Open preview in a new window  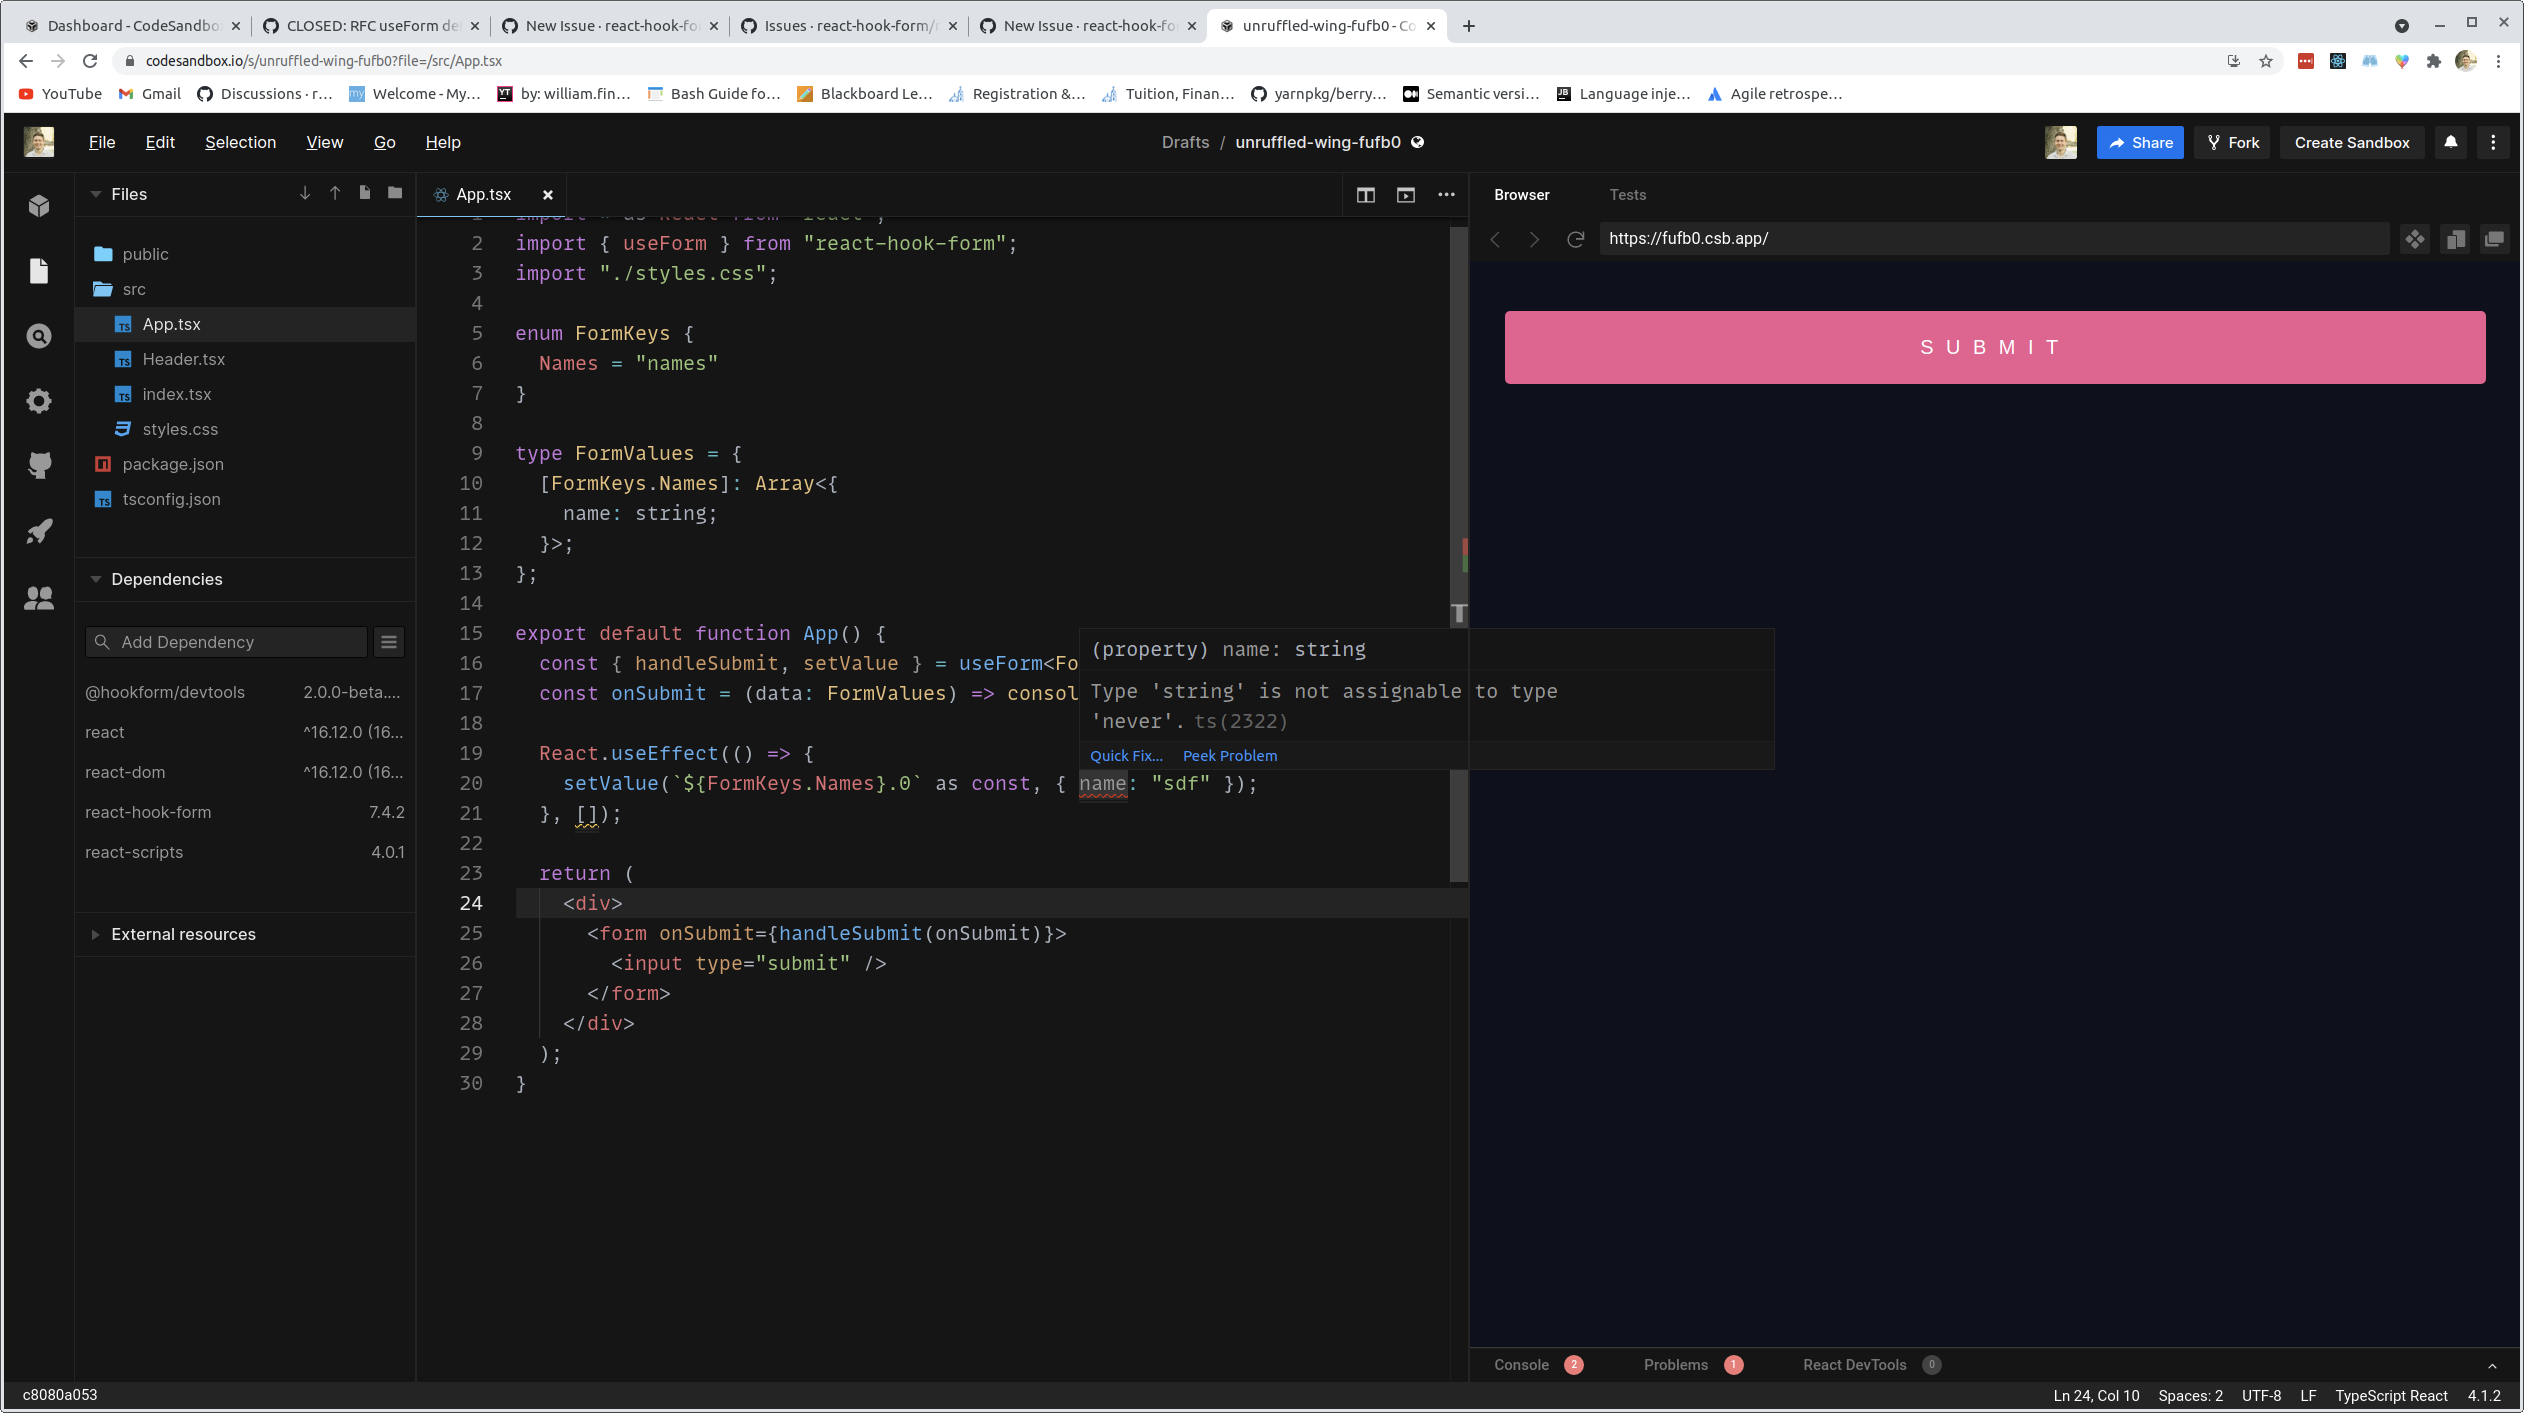[2494, 239]
